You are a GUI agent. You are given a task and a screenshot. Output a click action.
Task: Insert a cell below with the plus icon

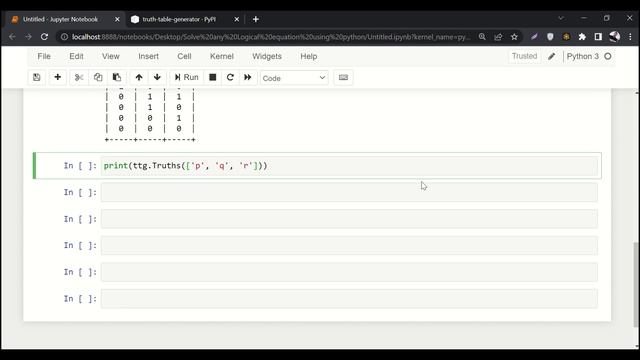click(58, 78)
